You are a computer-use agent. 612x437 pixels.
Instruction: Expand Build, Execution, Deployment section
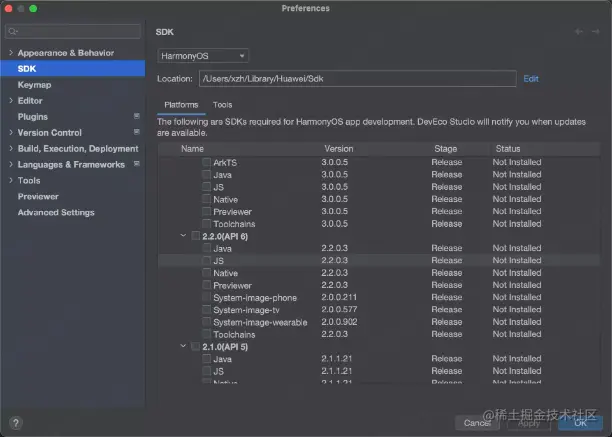click(x=11, y=148)
